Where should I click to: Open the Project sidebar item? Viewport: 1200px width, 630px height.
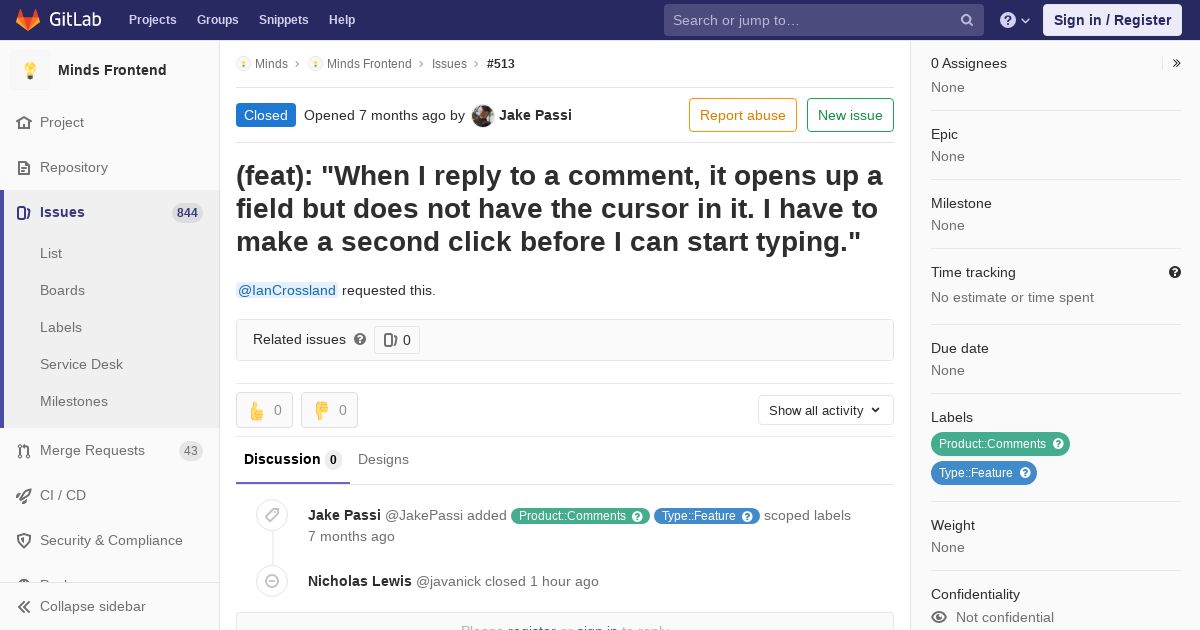pos(62,122)
